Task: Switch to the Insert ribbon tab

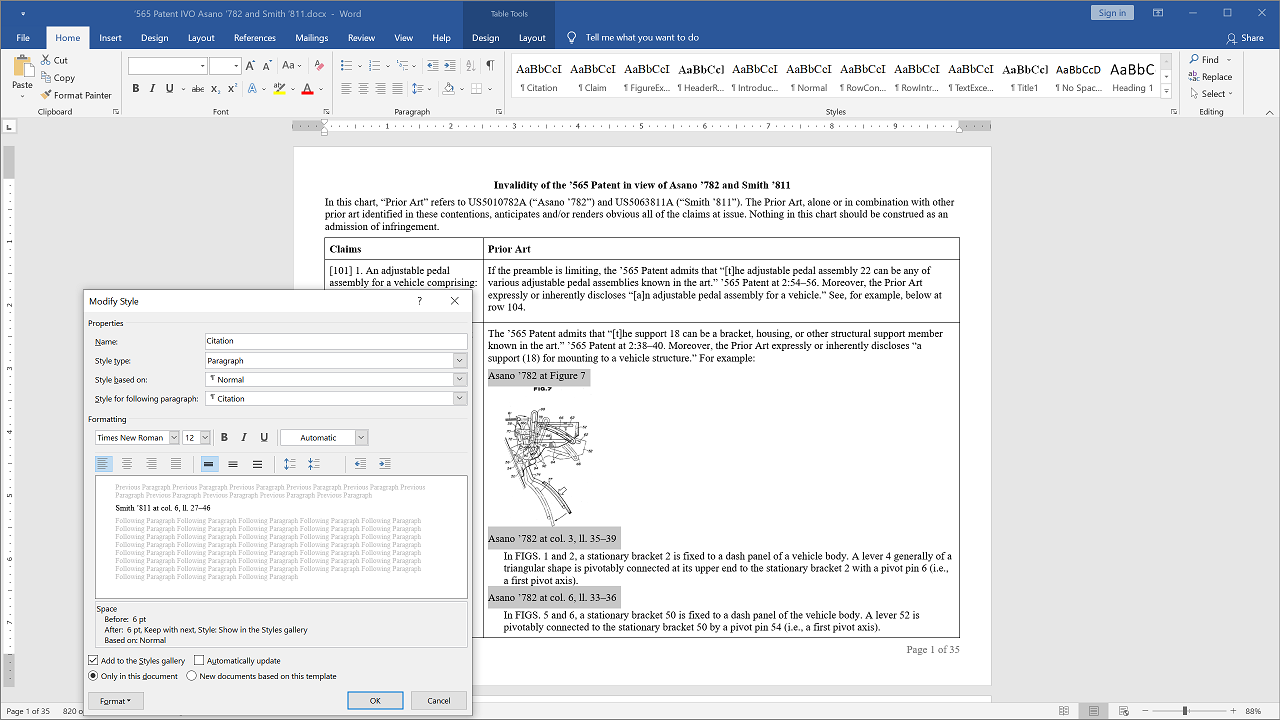Action: tap(110, 38)
